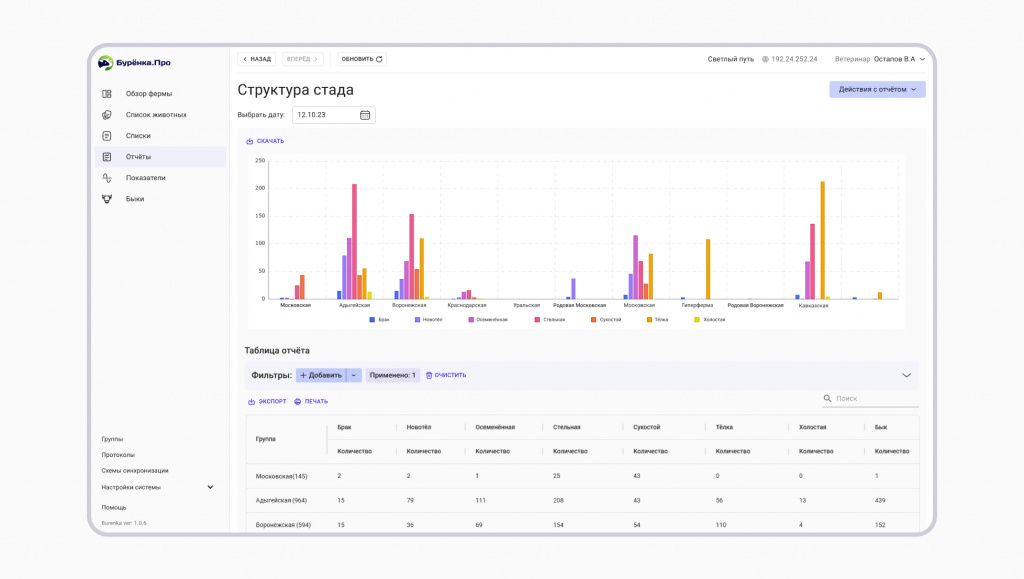Click the refresh icon next to Обновить
The width and height of the screenshot is (1024, 579).
pos(379,59)
